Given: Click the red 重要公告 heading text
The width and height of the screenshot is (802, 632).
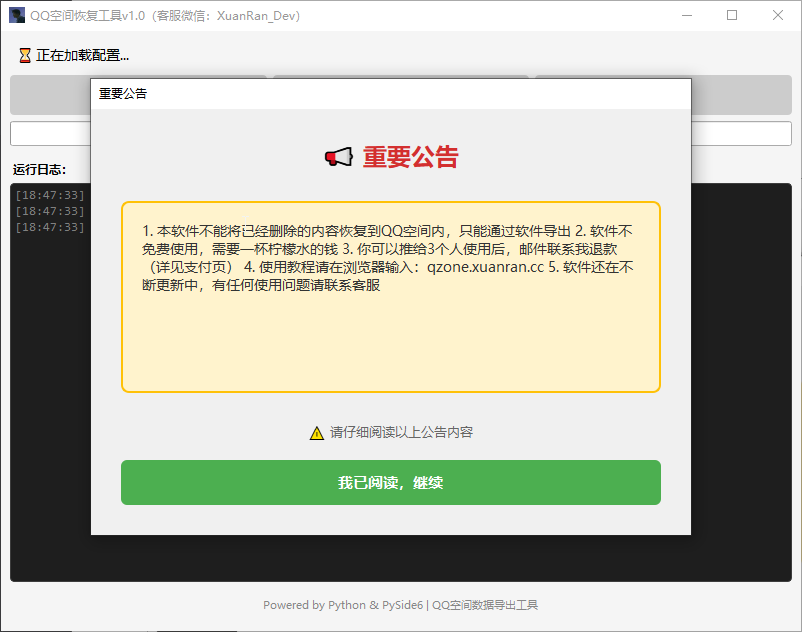Looking at the screenshot, I should pos(410,157).
